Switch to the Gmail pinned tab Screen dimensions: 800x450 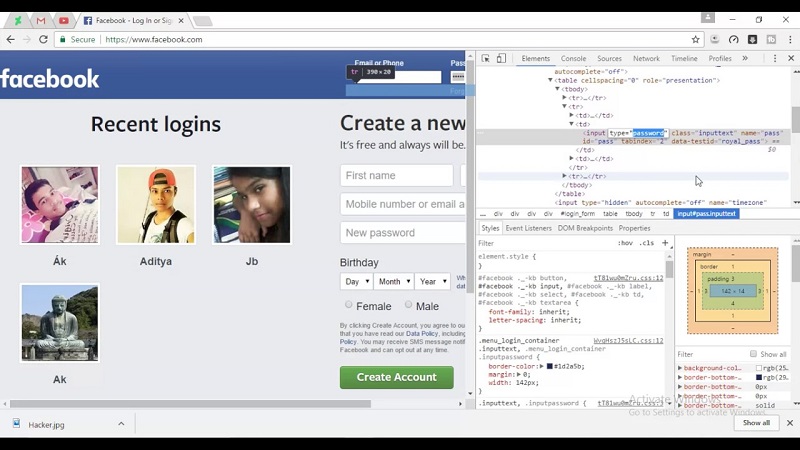[41, 20]
